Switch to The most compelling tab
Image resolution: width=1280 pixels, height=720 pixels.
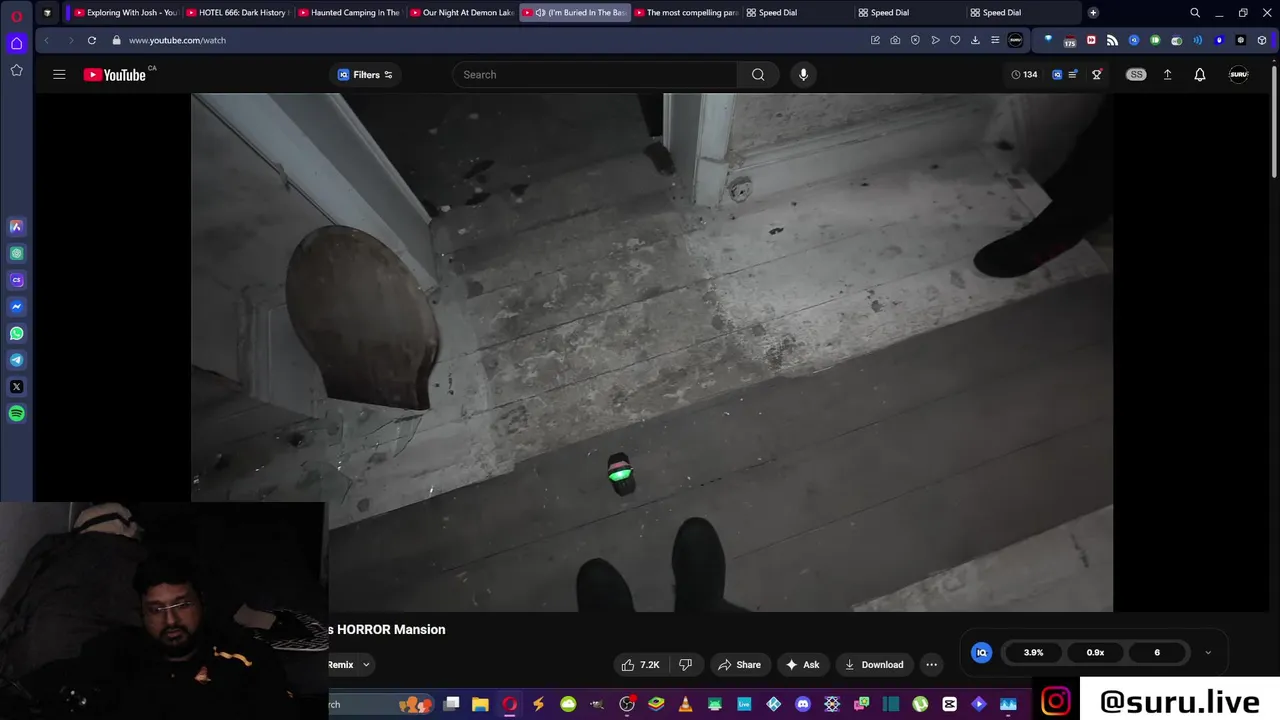(685, 13)
